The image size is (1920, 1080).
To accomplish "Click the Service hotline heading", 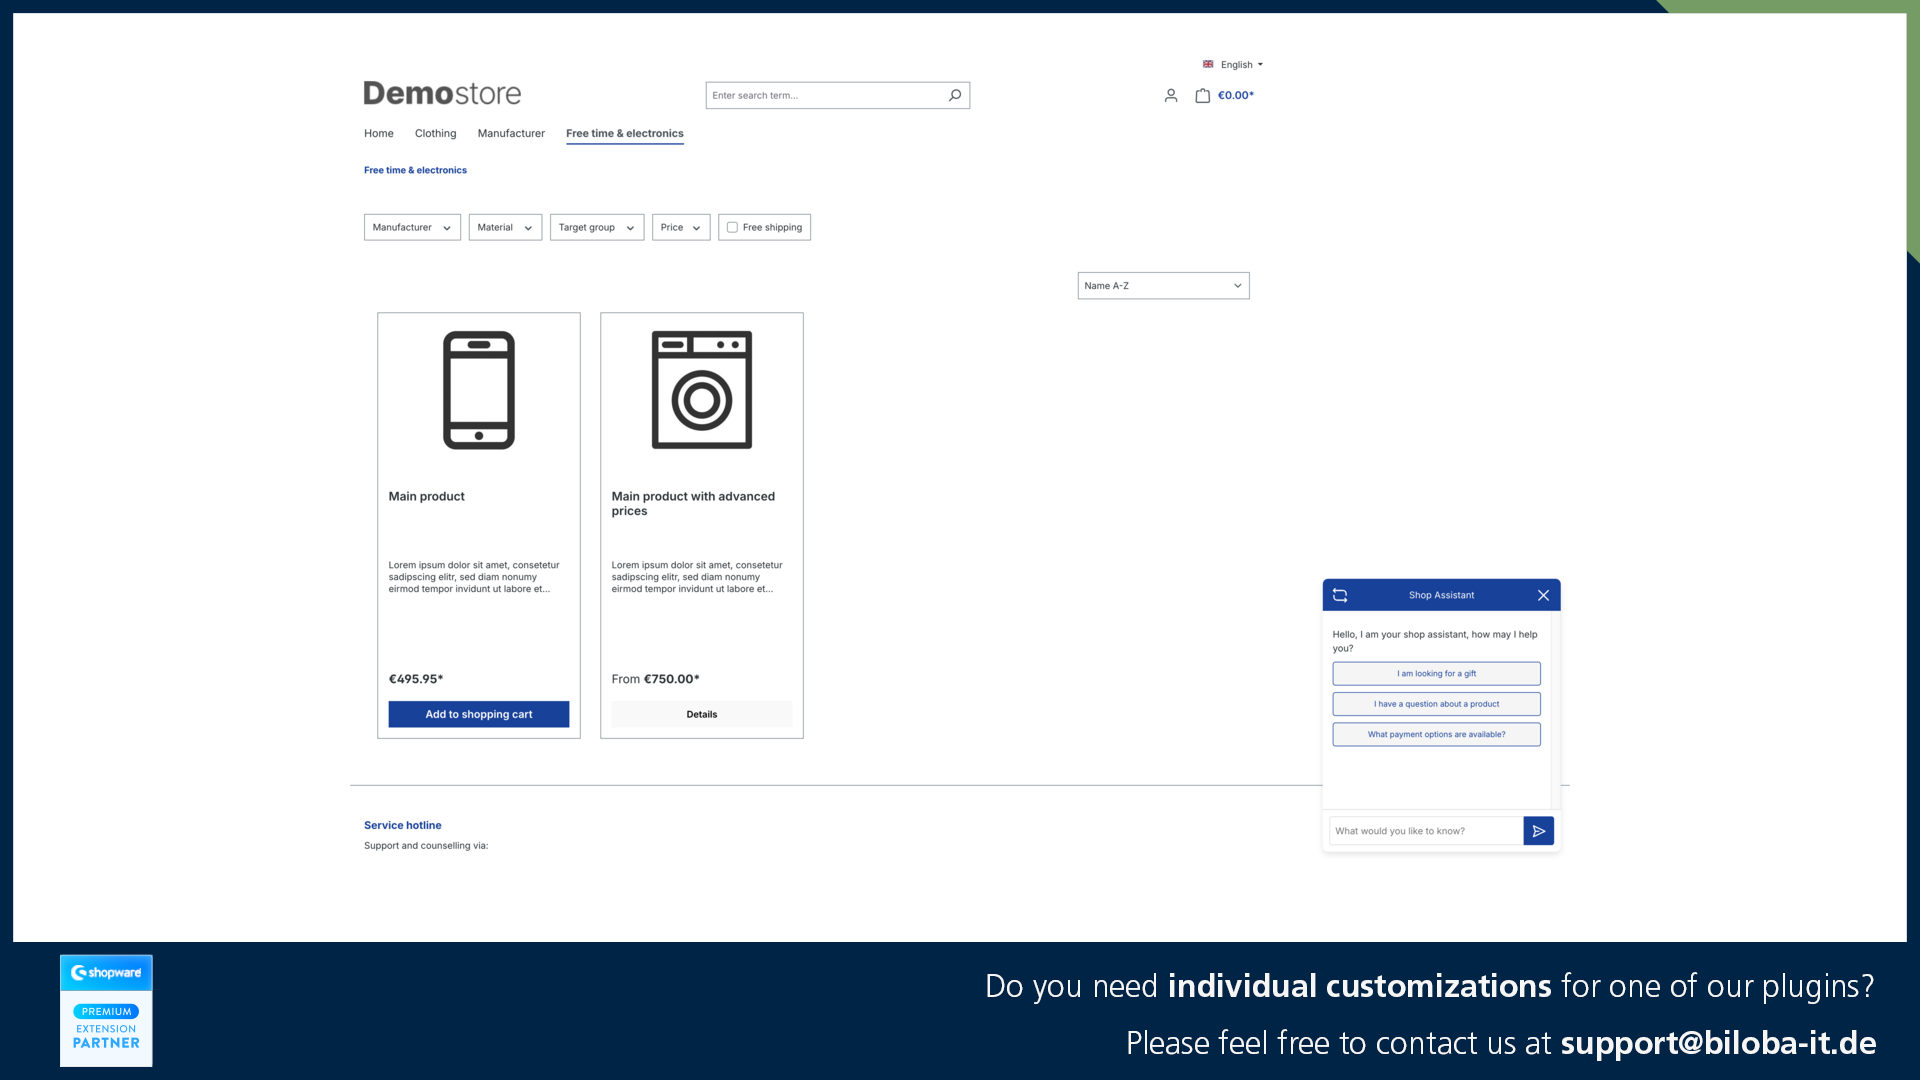I will 403,825.
